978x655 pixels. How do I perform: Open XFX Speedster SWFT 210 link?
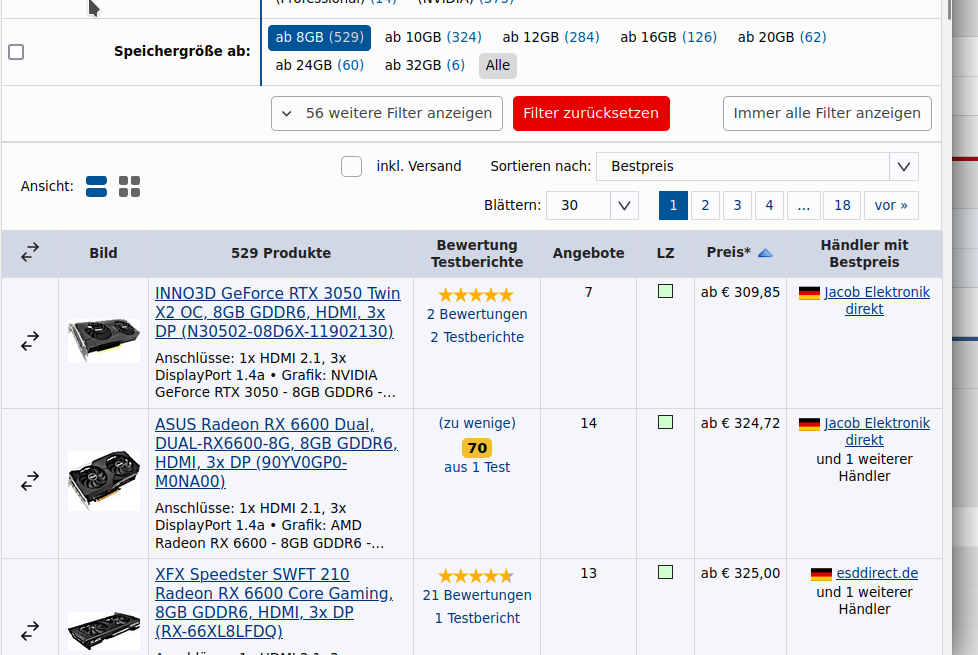pyautogui.click(x=274, y=603)
